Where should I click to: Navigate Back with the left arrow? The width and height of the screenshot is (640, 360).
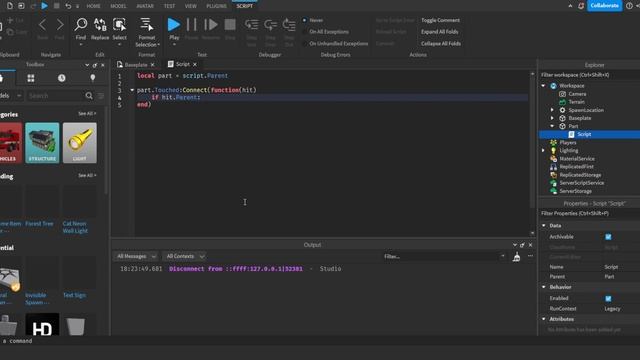coord(42,25)
